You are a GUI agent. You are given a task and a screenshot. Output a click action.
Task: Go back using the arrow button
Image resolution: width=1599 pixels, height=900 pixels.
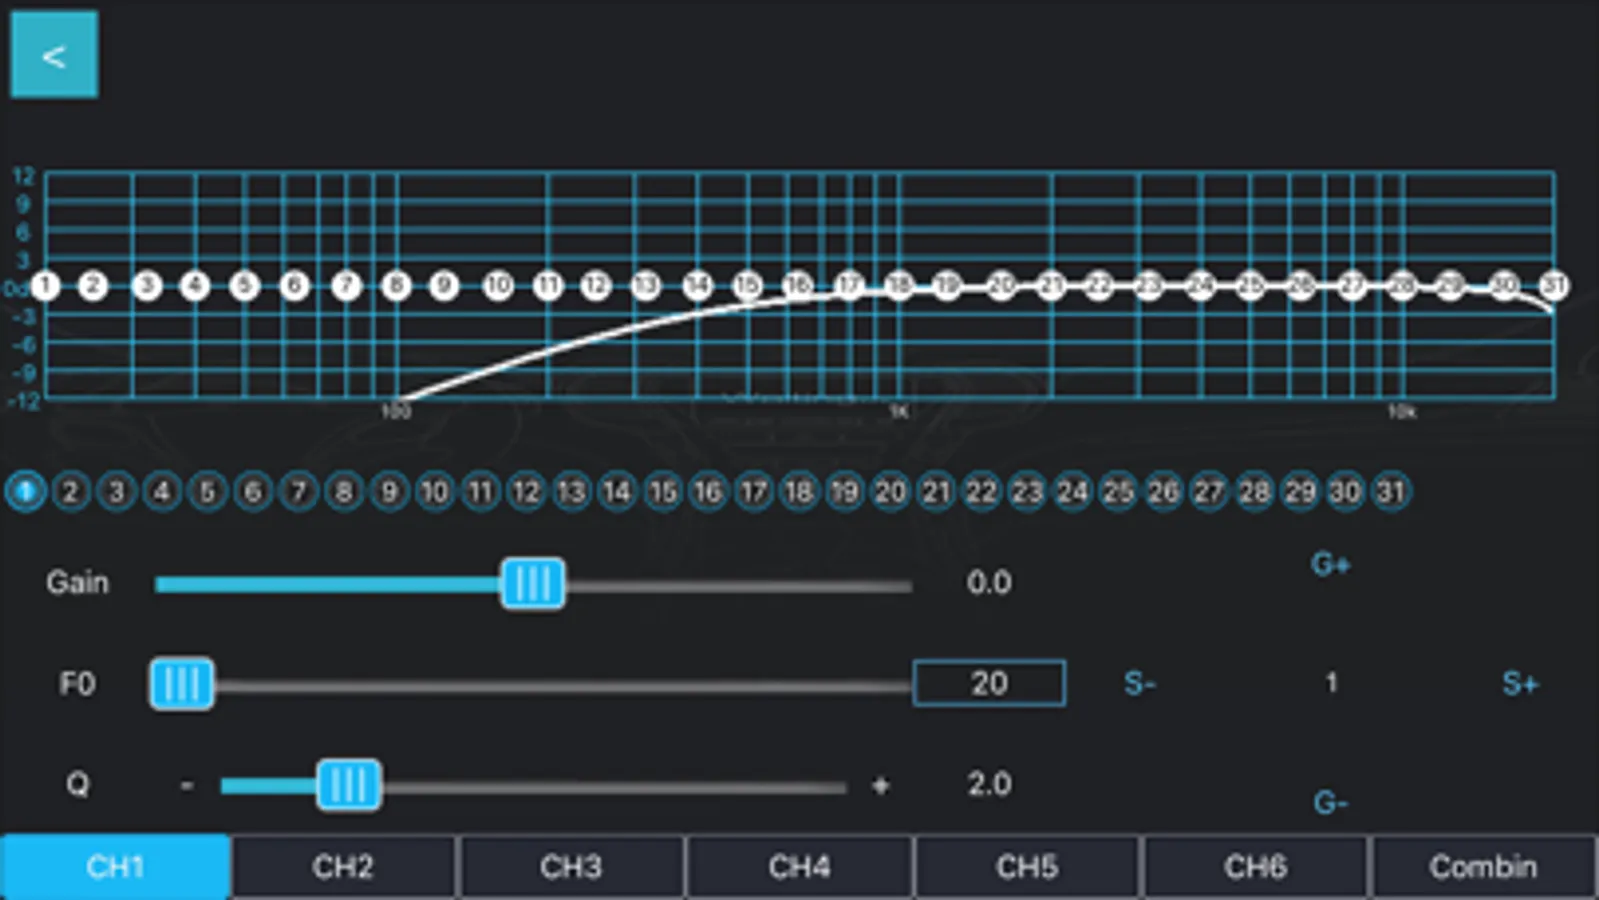click(54, 55)
